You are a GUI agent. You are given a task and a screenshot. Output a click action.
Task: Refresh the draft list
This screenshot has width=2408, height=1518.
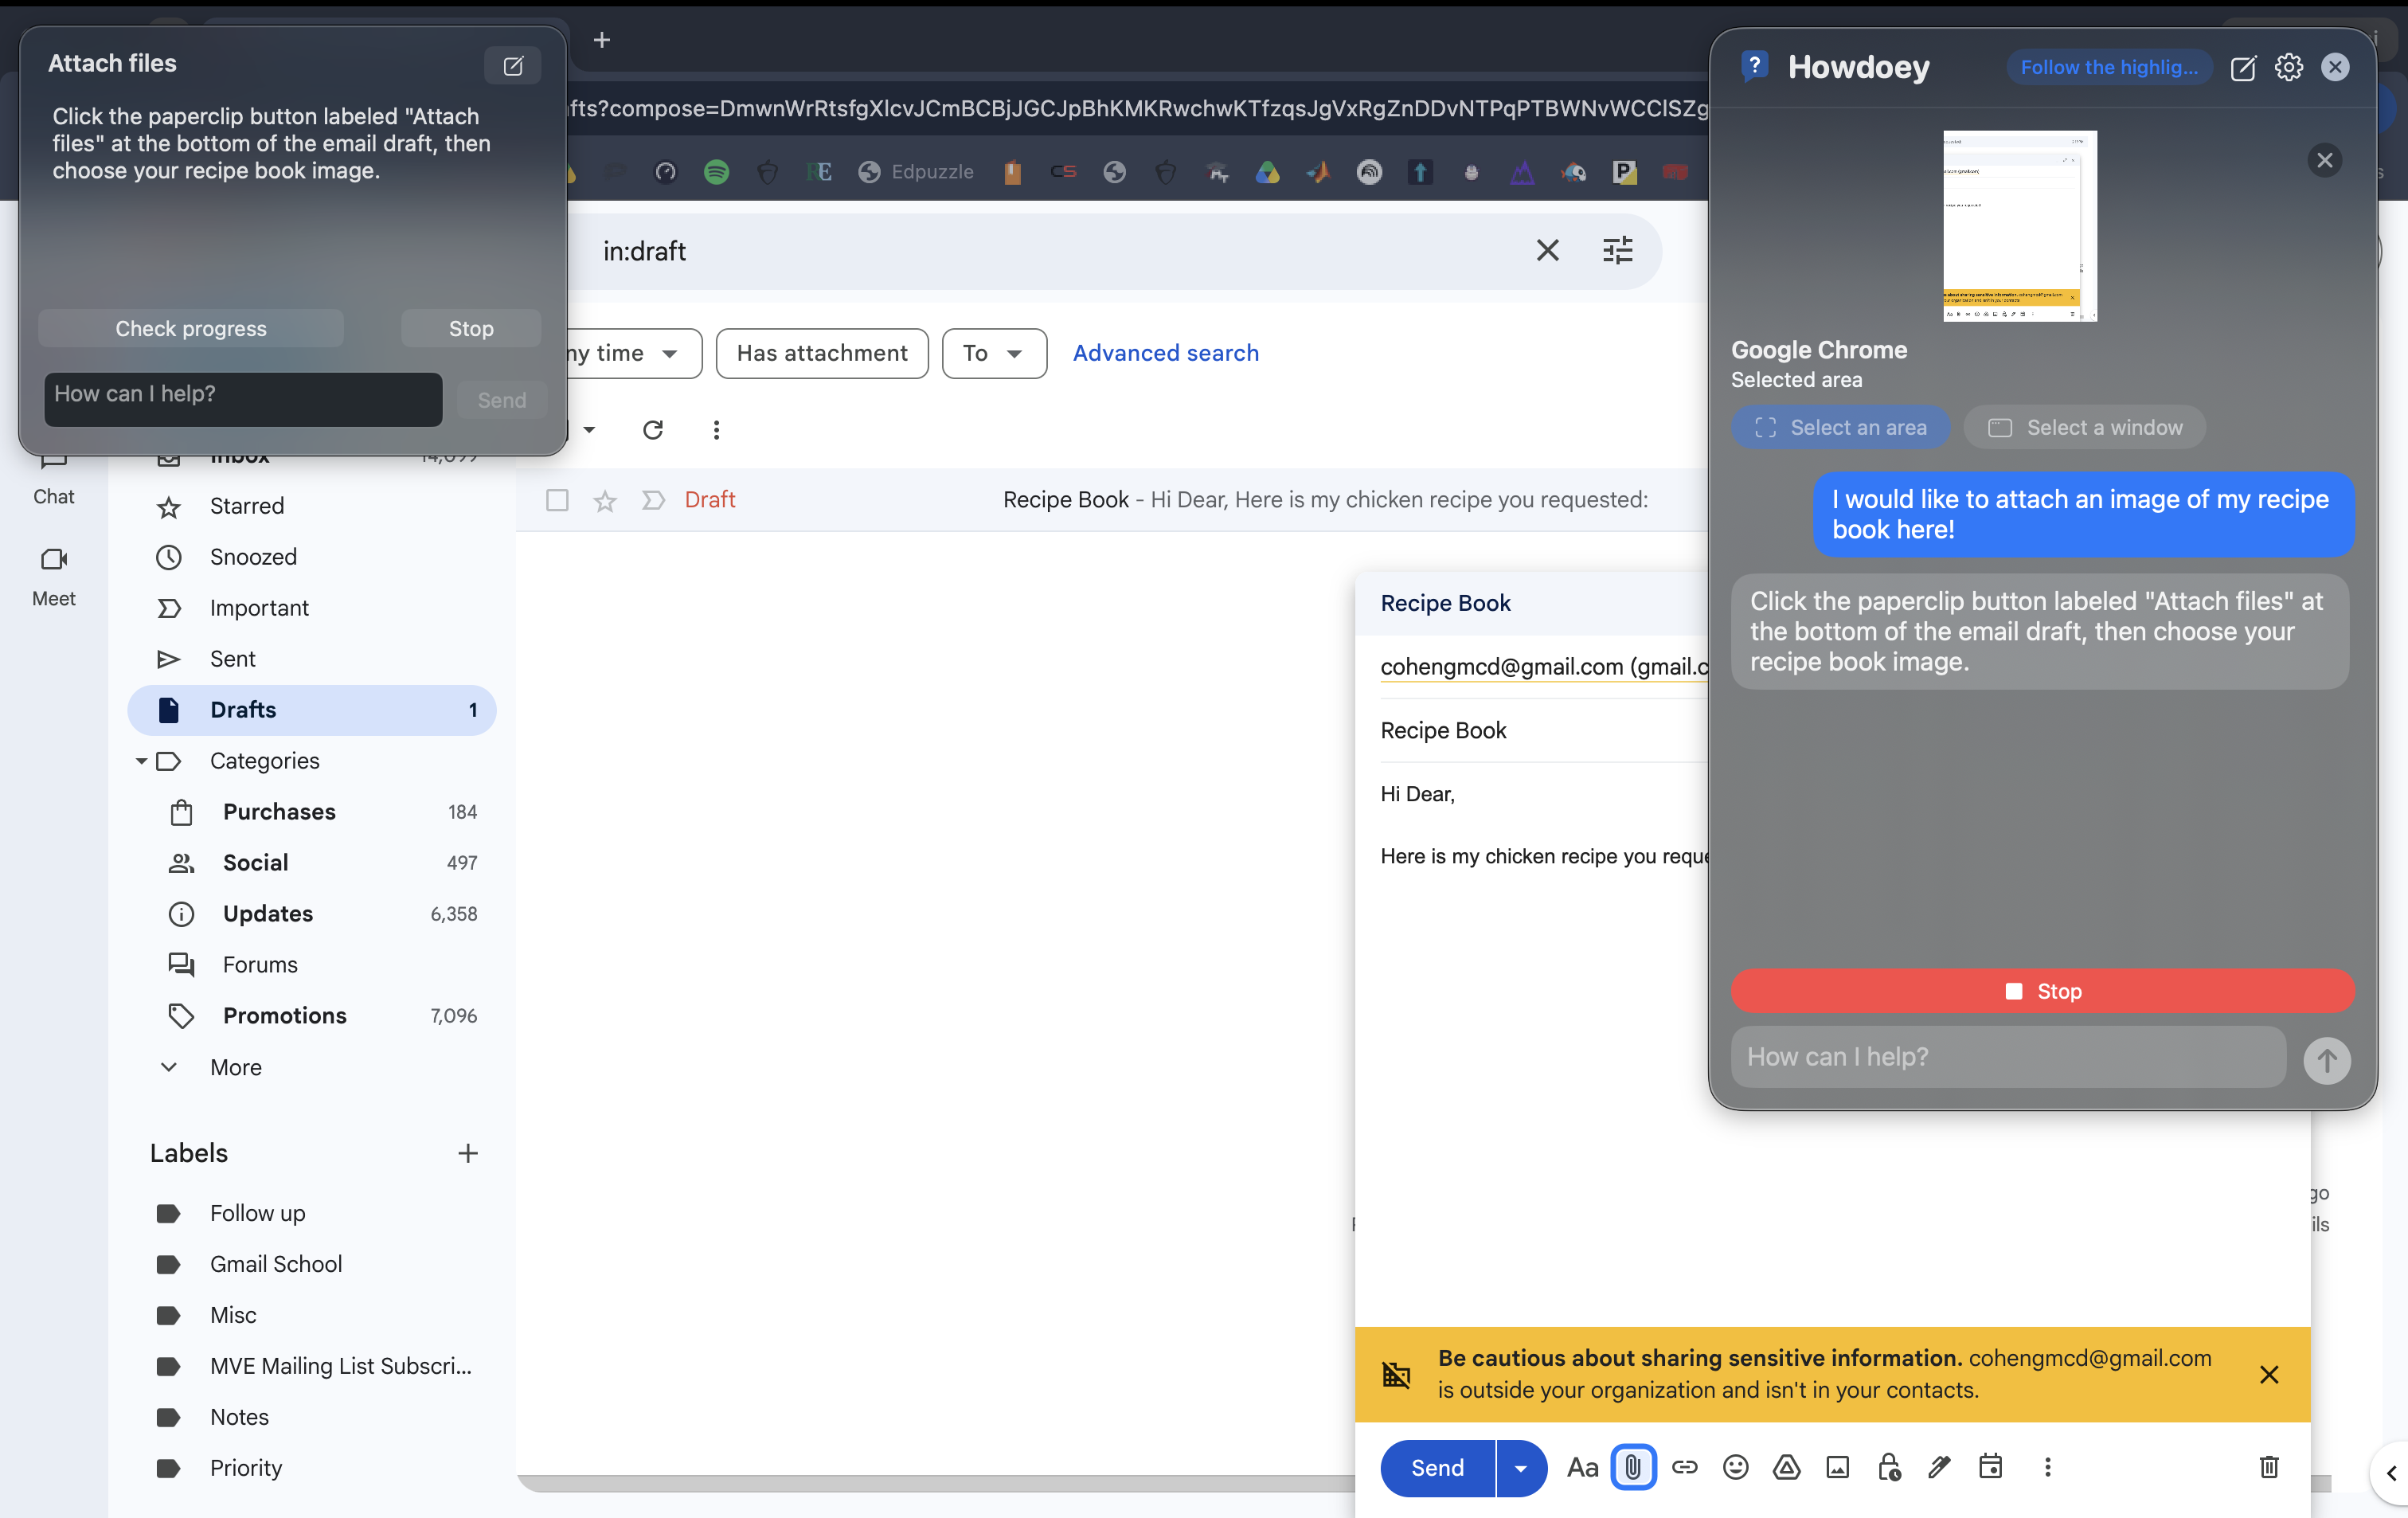[653, 430]
